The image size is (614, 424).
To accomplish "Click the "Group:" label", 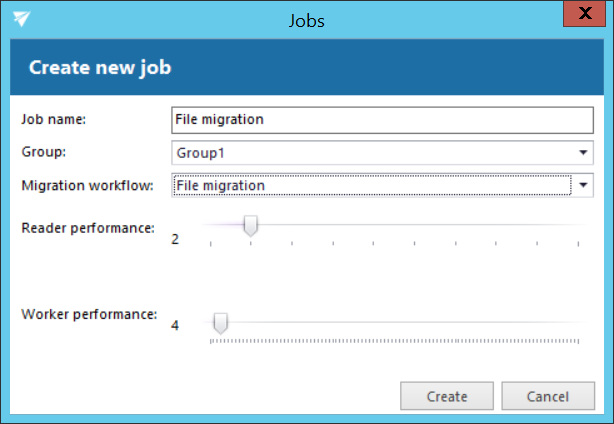I will coord(42,152).
